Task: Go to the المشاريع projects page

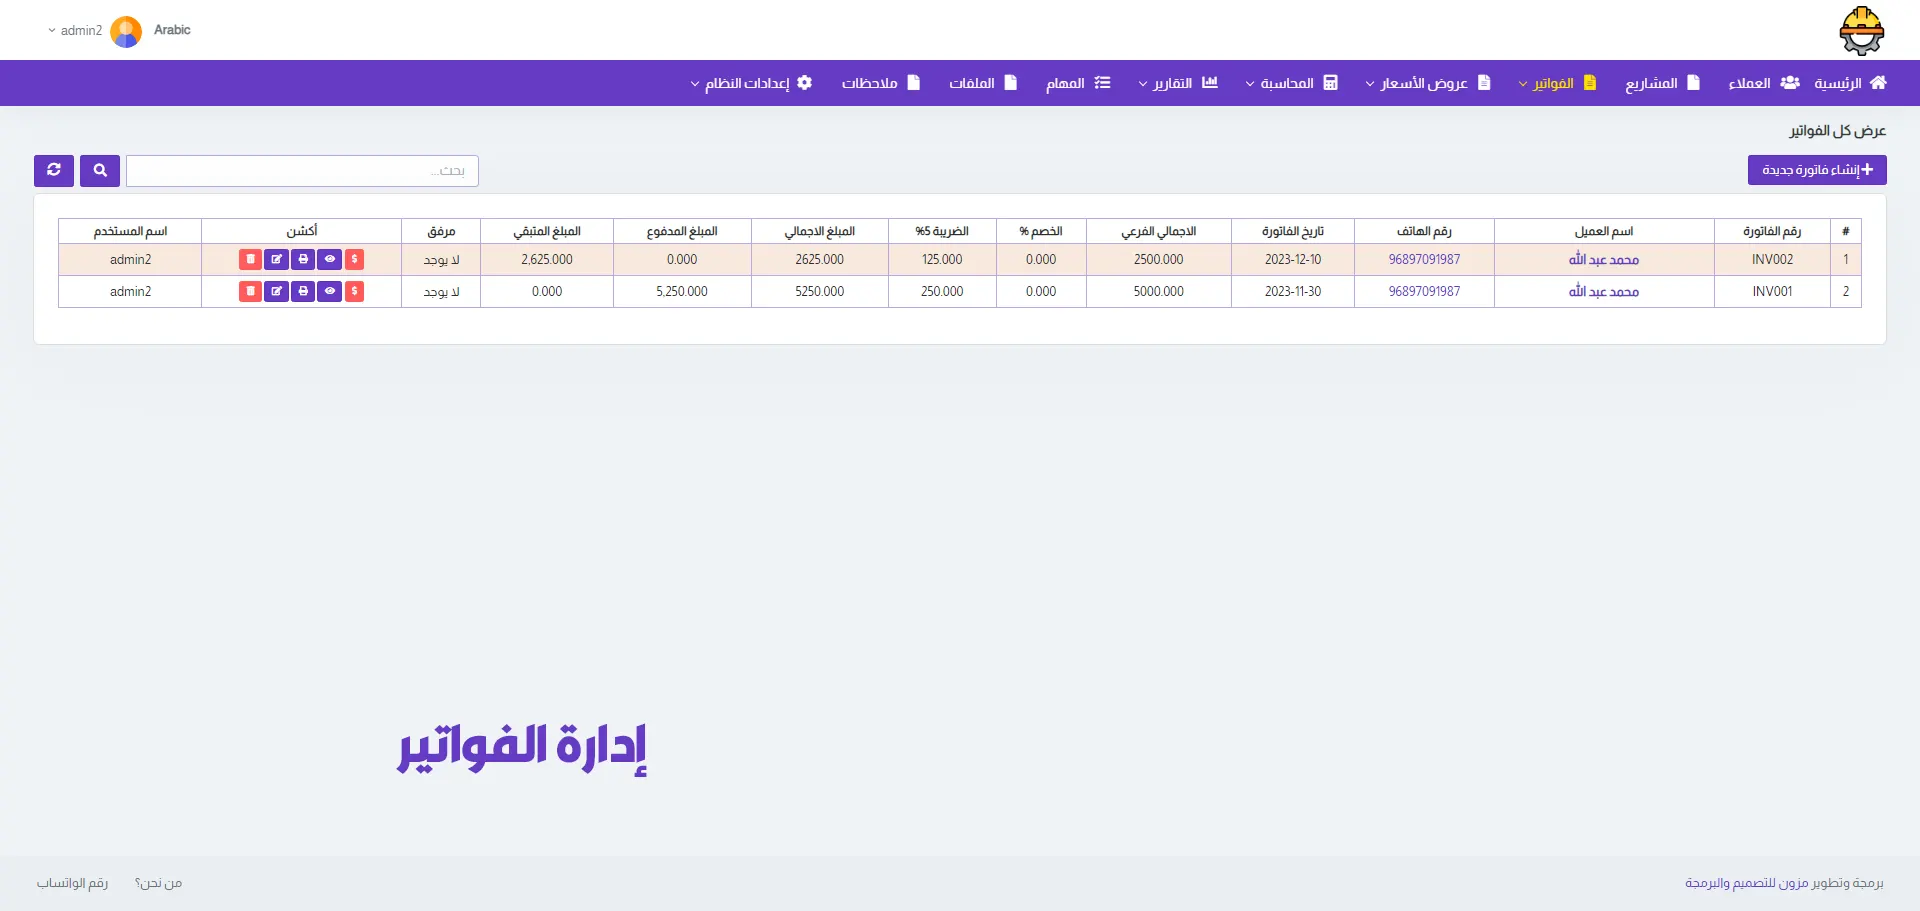Action: tap(1661, 83)
